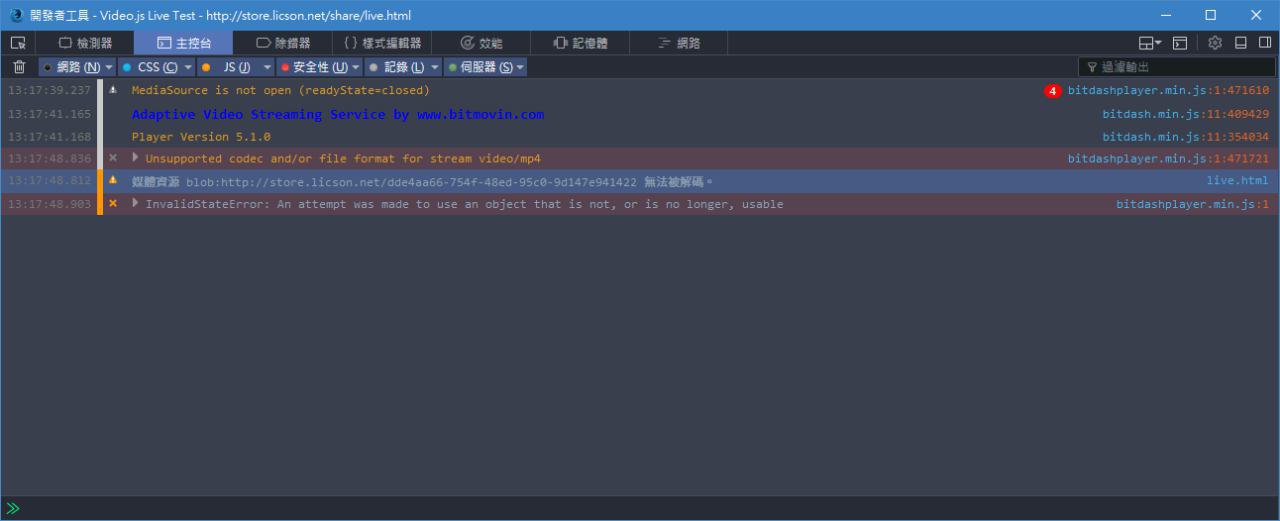1280x521 pixels.
Task: Dock developer tools to bottom
Action: coord(1241,43)
